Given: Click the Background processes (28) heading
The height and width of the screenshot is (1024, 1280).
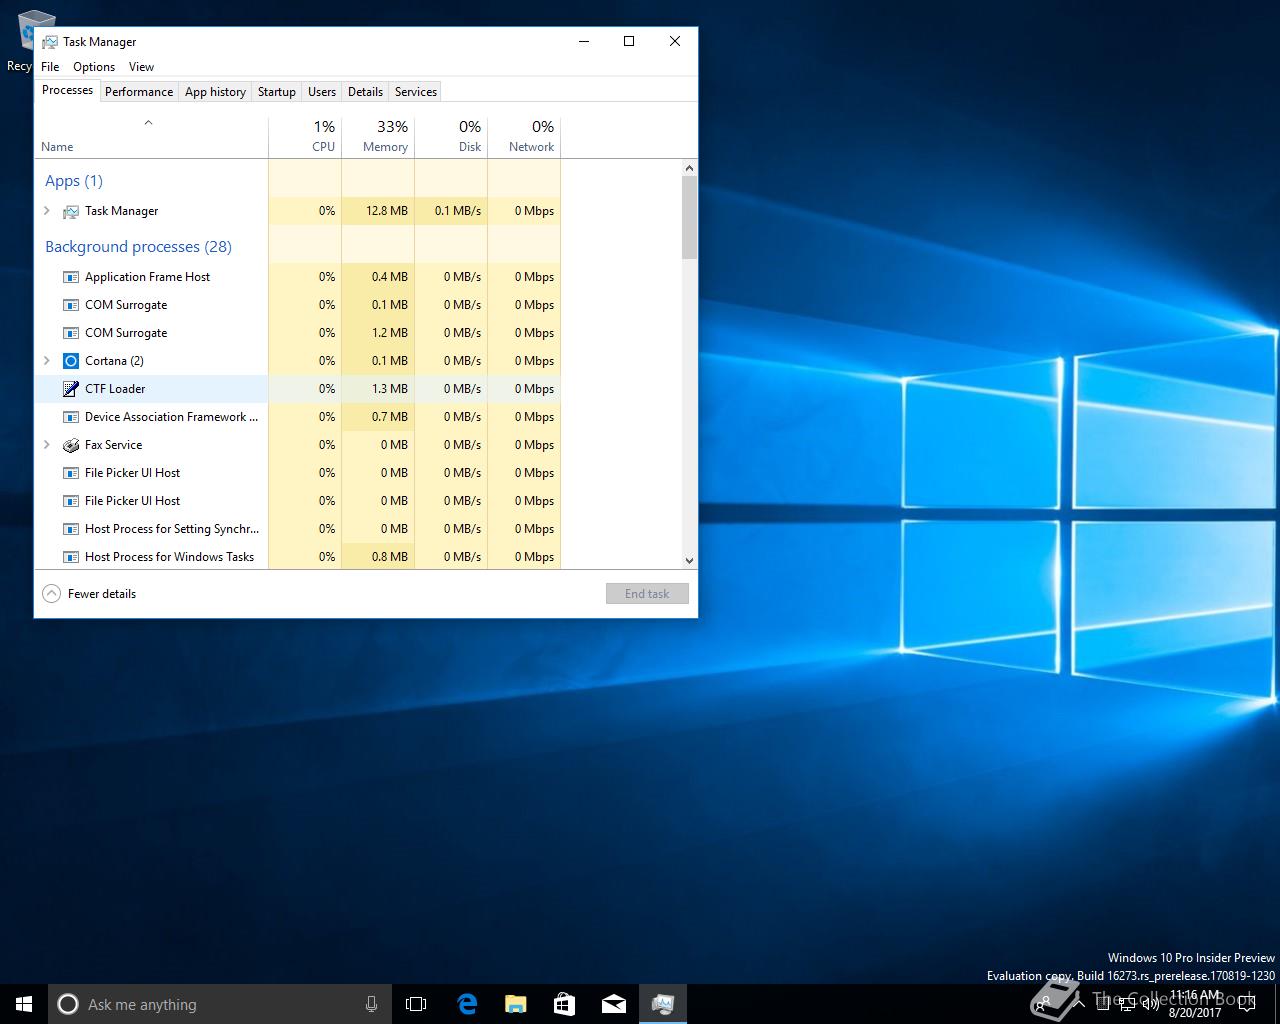Looking at the screenshot, I should [138, 247].
